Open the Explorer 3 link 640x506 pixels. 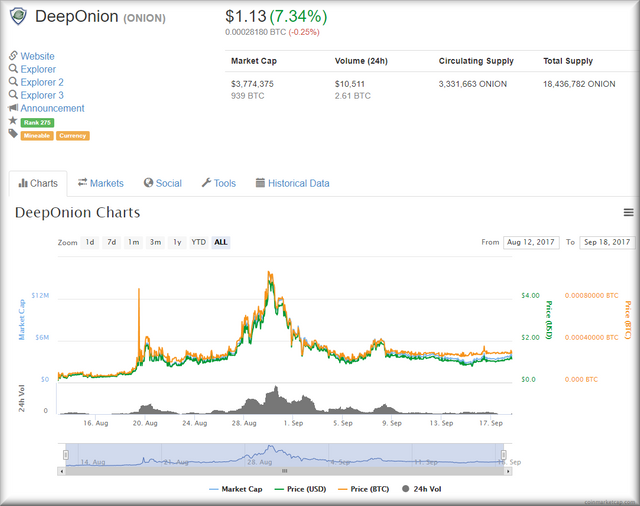click(x=42, y=95)
